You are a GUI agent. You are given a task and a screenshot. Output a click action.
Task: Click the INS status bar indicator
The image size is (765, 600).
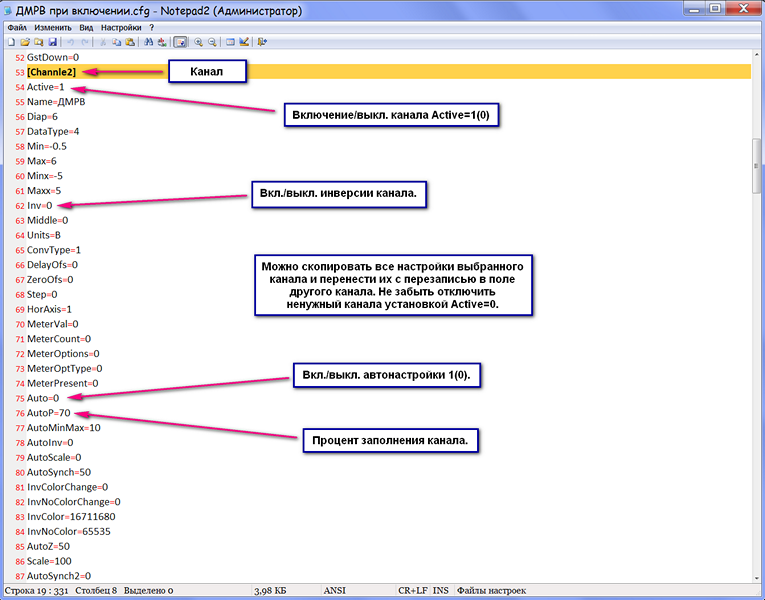click(441, 591)
